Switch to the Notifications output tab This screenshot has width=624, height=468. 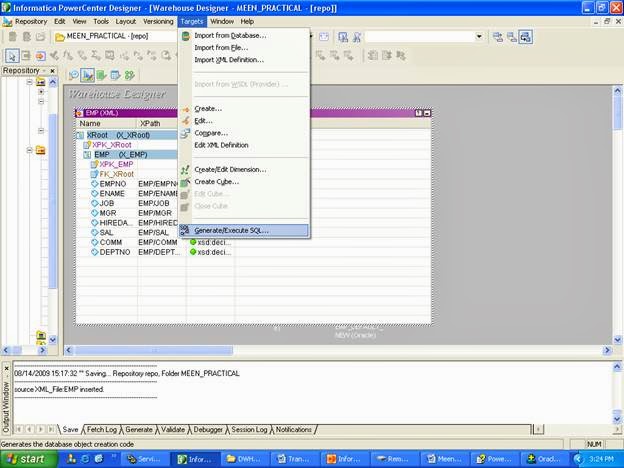coord(294,430)
